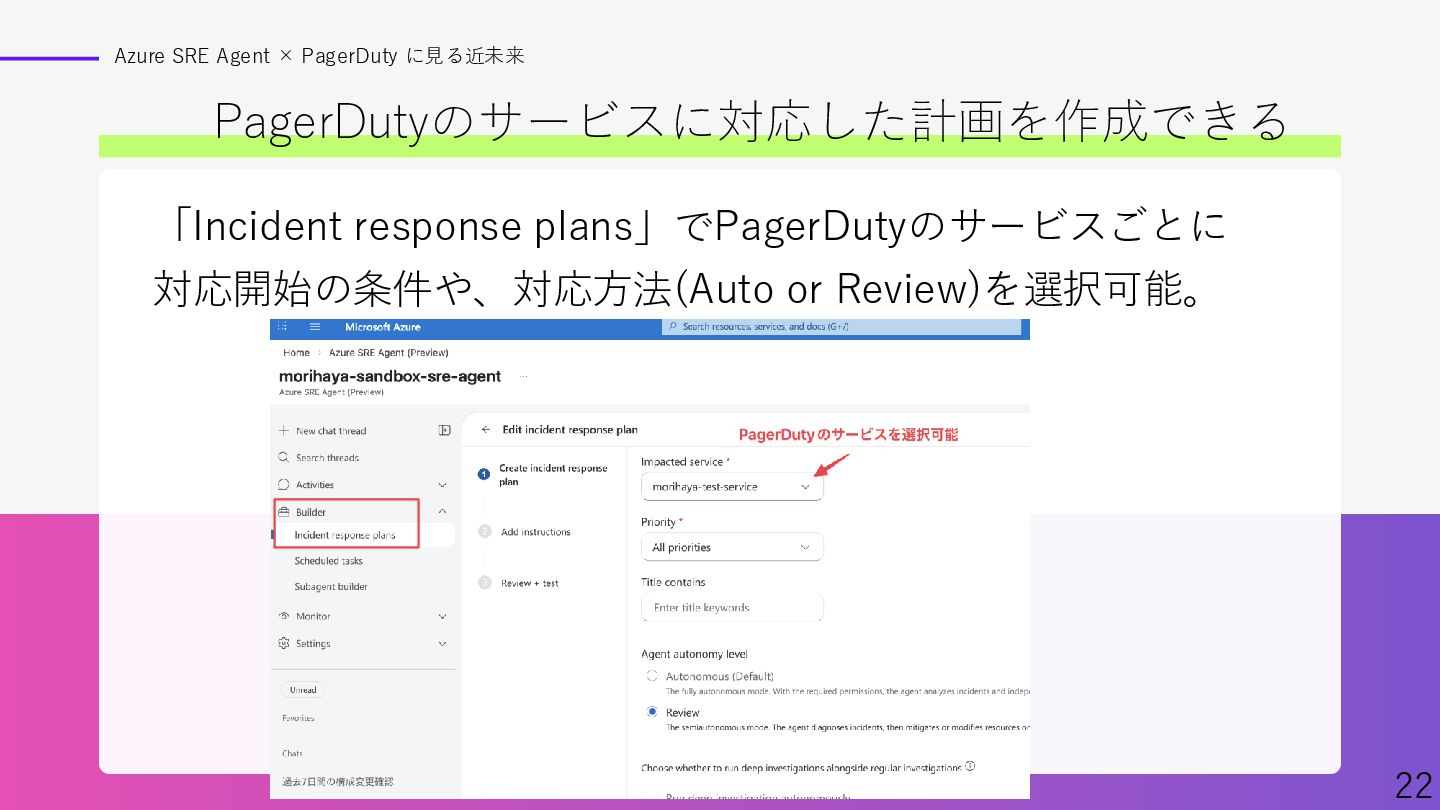
Task: Select the Builder section
Action: tap(311, 512)
